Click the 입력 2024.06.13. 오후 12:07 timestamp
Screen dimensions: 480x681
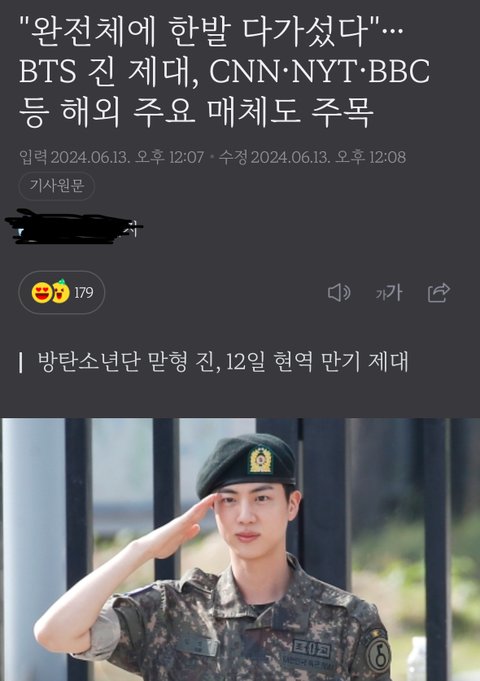tap(112, 157)
